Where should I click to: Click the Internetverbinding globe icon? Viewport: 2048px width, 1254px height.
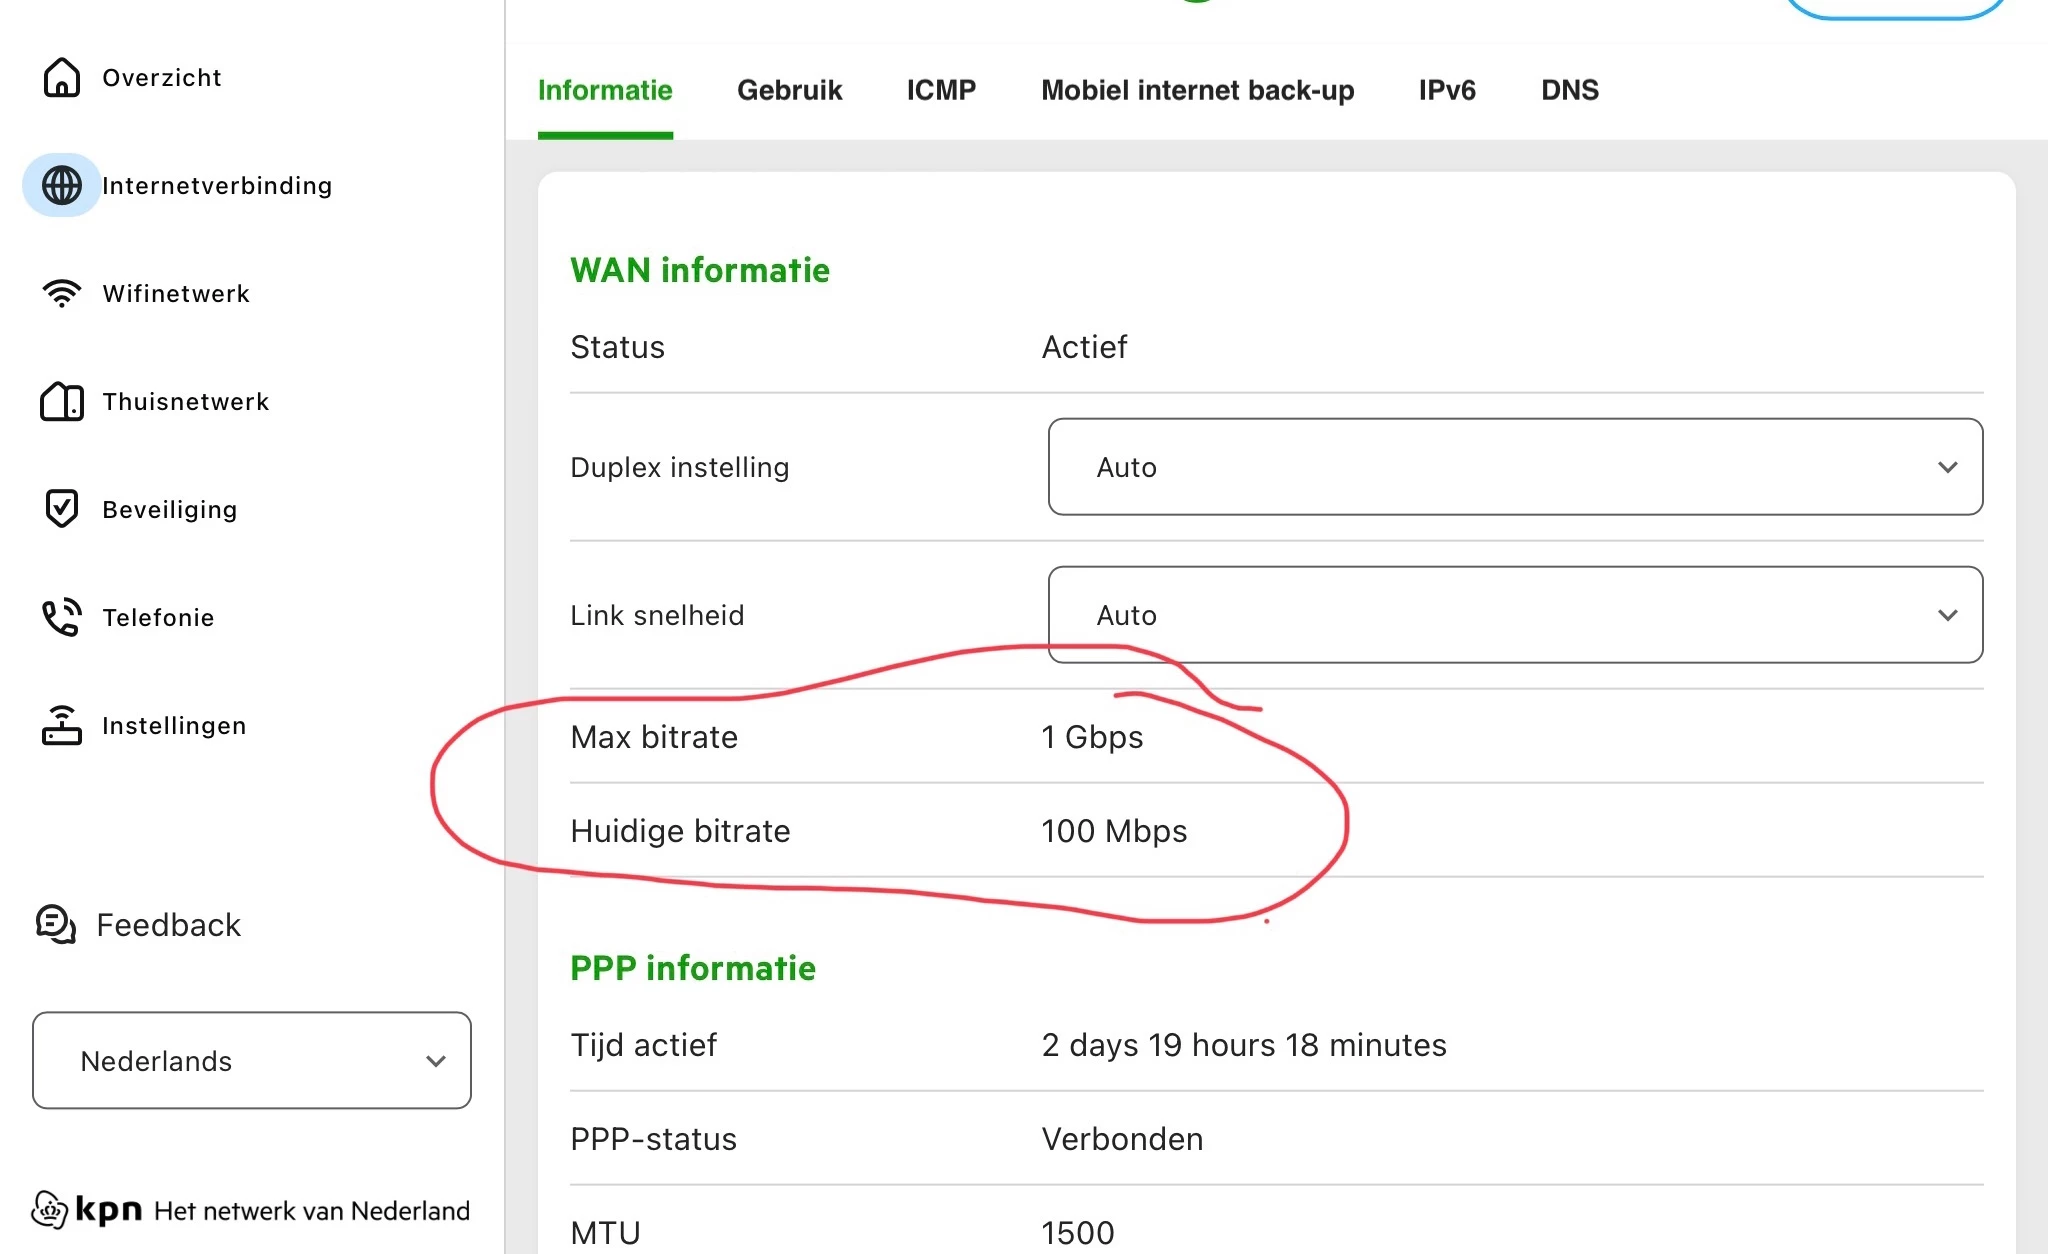[61, 185]
